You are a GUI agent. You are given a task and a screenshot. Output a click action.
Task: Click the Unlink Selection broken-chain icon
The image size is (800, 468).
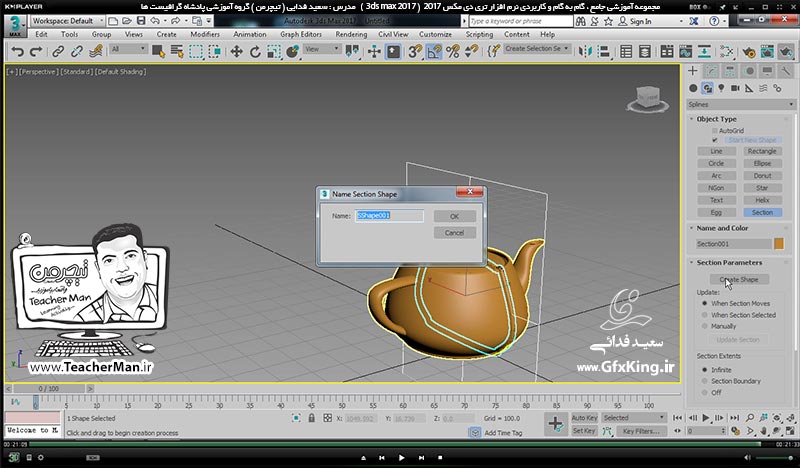tap(77, 52)
